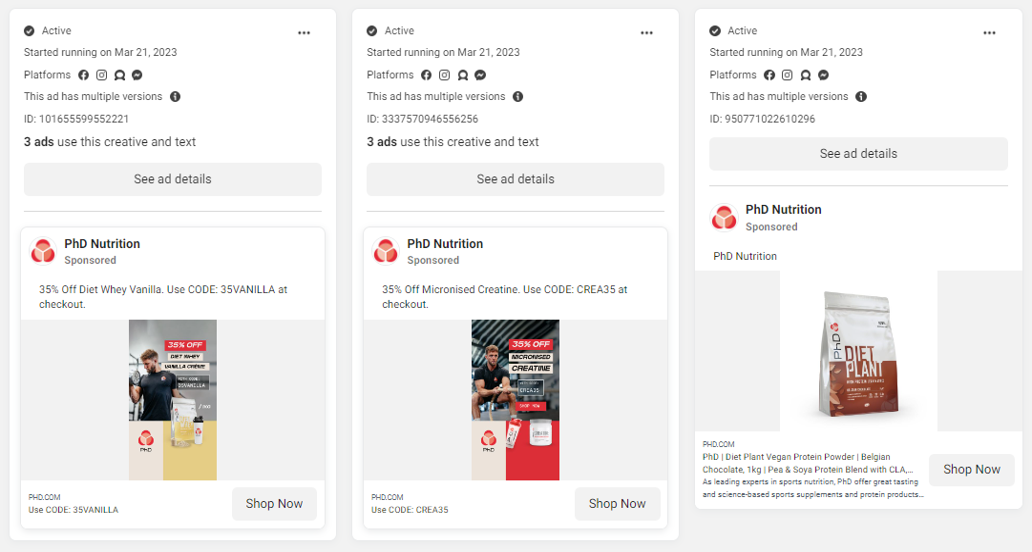
Task: Click Audience Network icon on Diet Whey Vanilla ad
Action: [119, 75]
